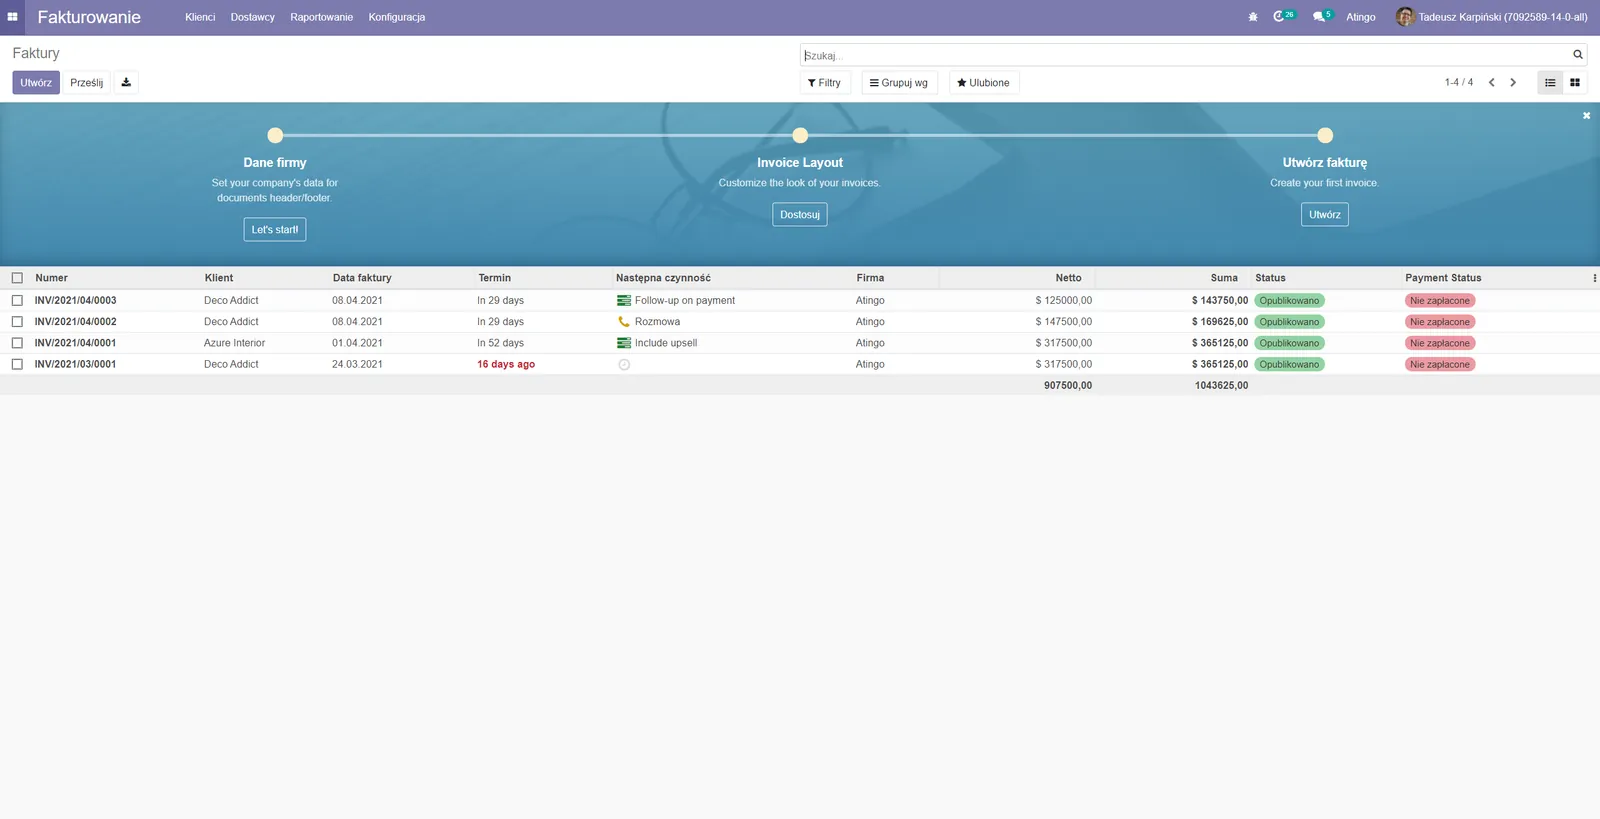Click the phone icon next to Rozmowa
This screenshot has width=1600, height=819.
pyautogui.click(x=624, y=322)
